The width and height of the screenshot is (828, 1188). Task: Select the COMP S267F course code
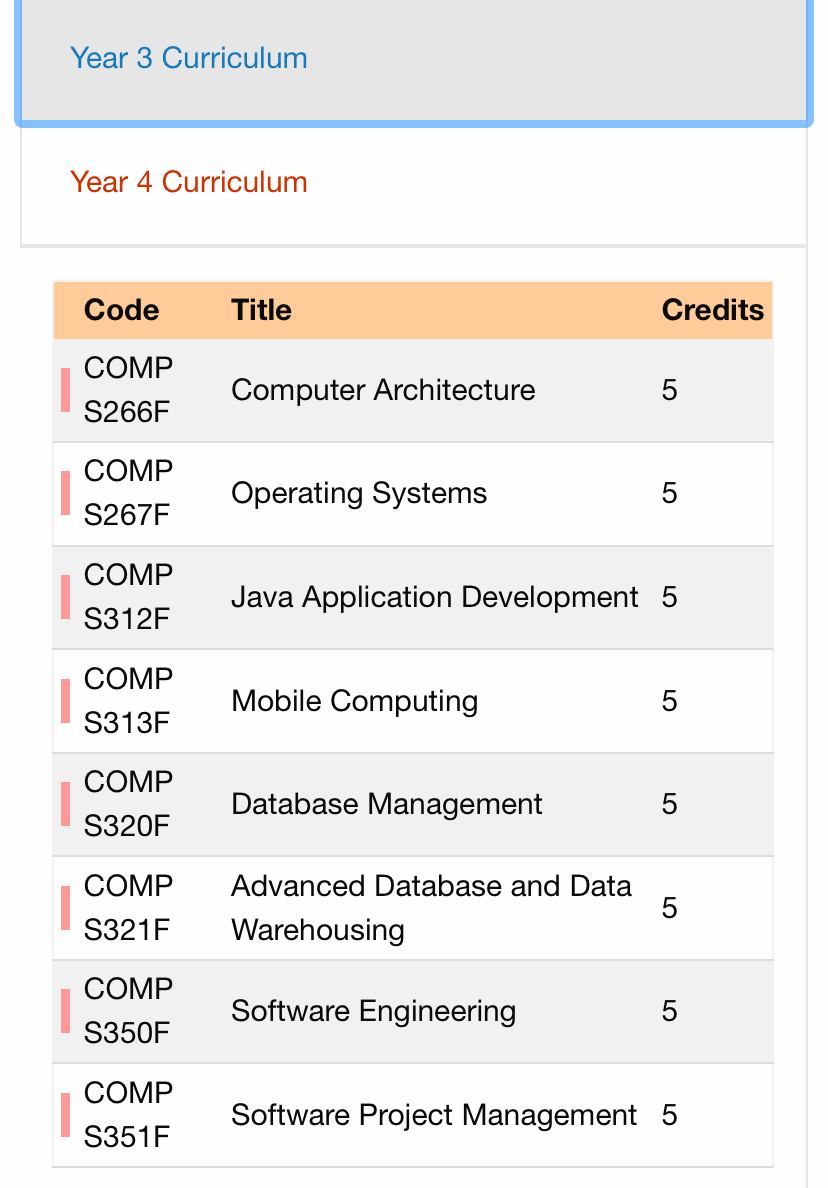pyautogui.click(x=128, y=493)
